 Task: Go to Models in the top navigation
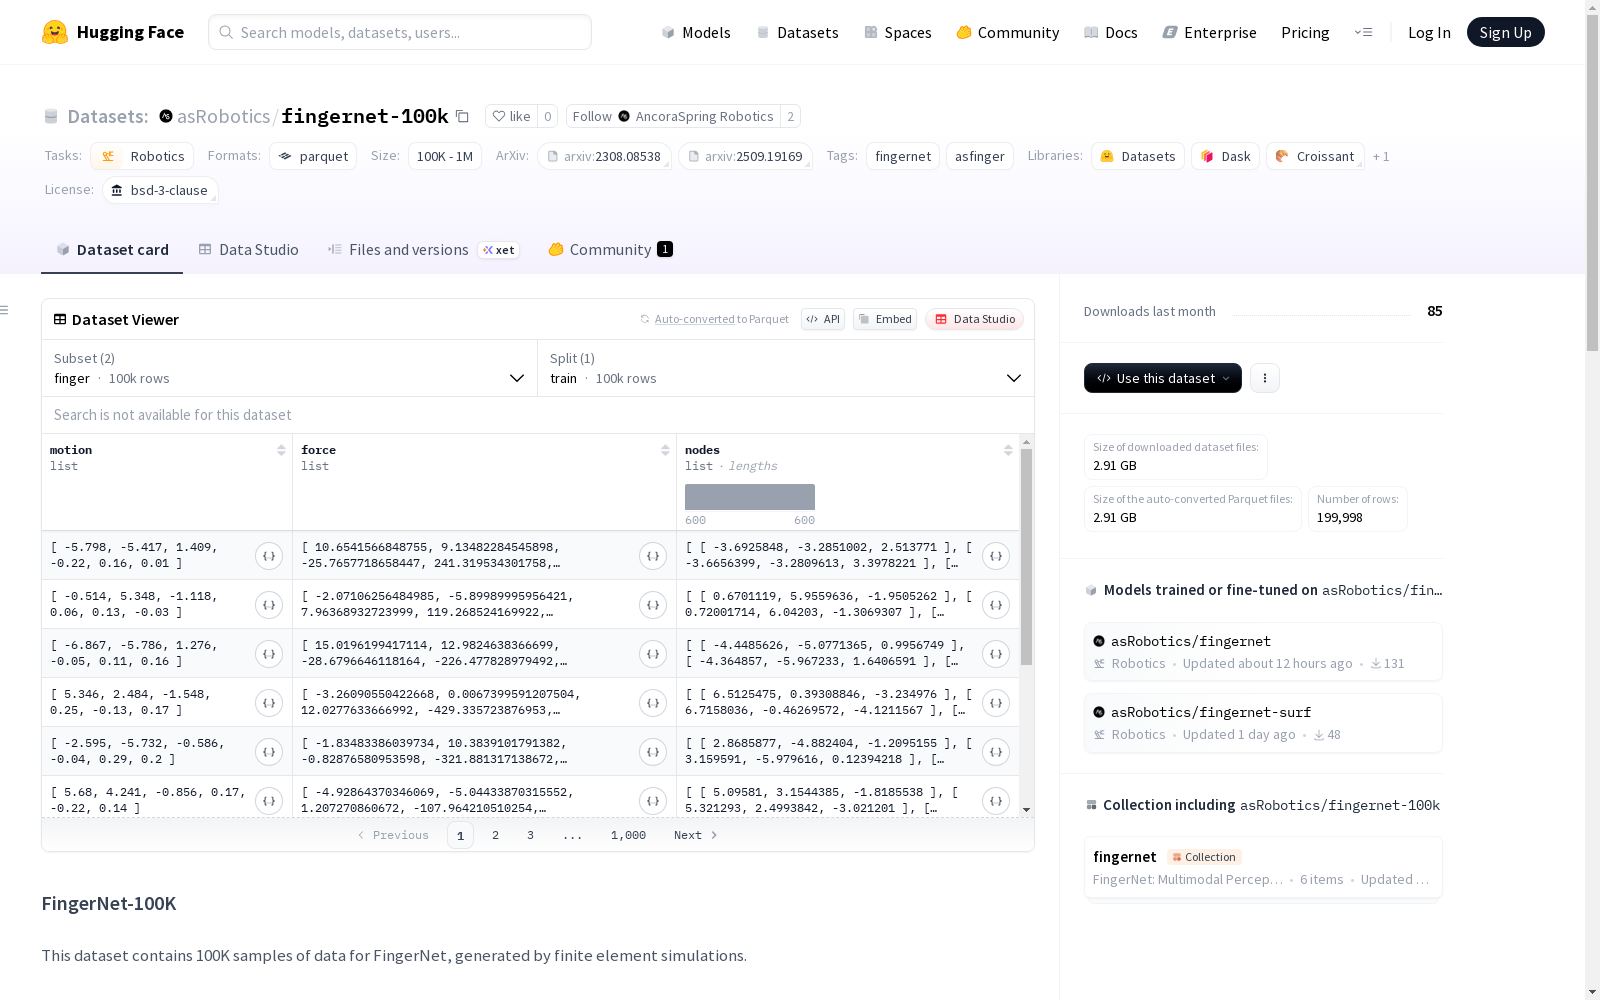(x=696, y=32)
